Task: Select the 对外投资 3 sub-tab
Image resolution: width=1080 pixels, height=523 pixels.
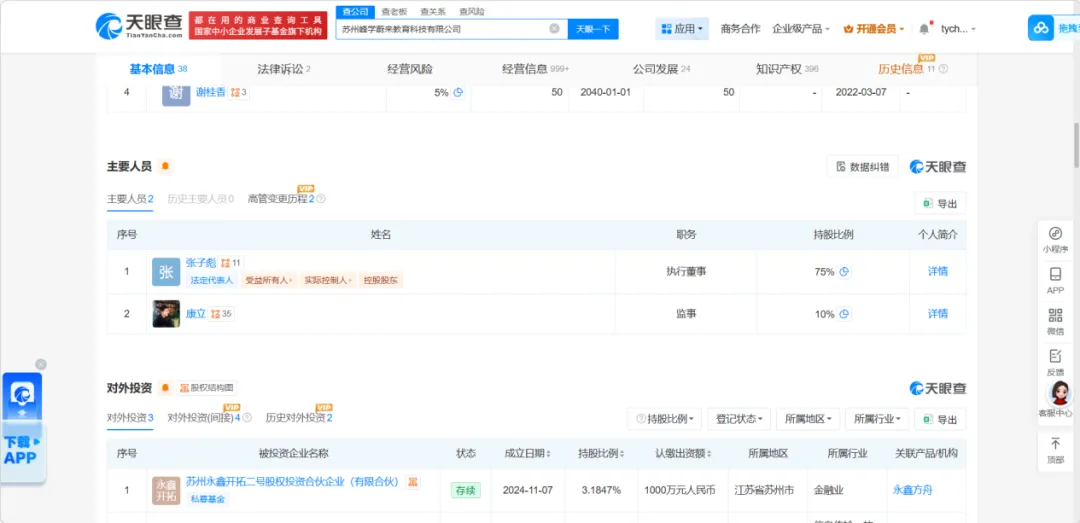Action: point(130,418)
